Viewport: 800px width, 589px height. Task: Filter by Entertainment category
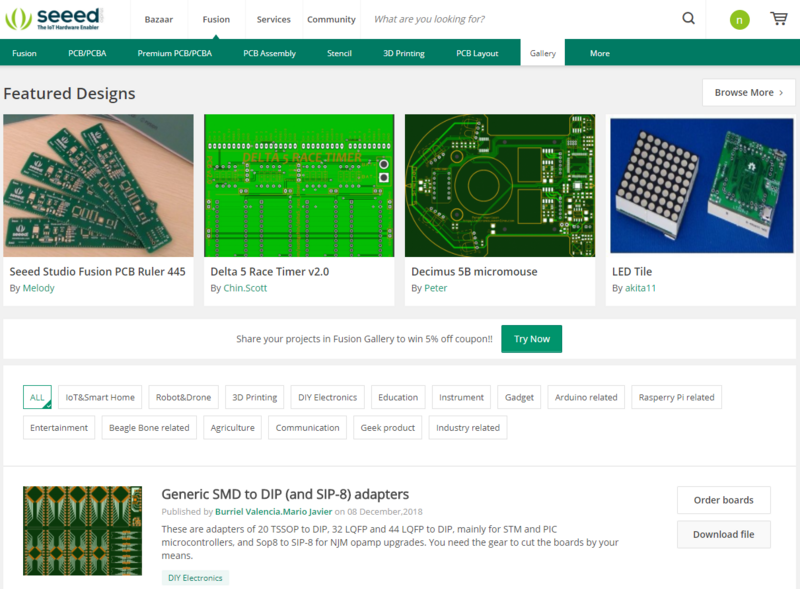pyautogui.click(x=59, y=428)
